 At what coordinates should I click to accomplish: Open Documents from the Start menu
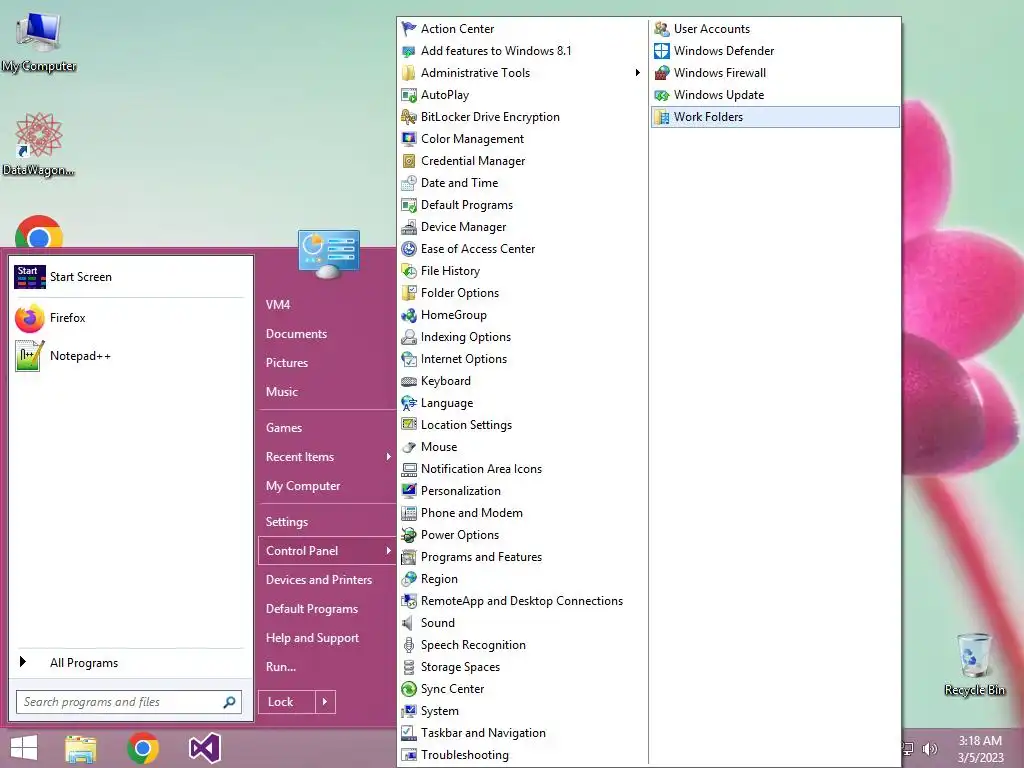click(327, 334)
